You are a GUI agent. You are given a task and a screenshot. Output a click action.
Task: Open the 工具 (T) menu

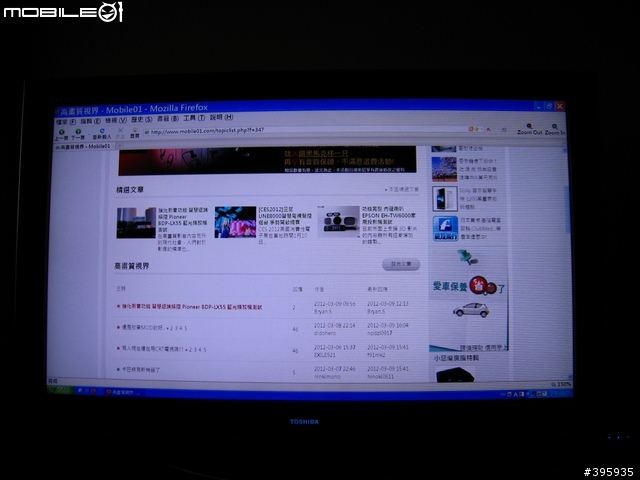pyautogui.click(x=194, y=118)
